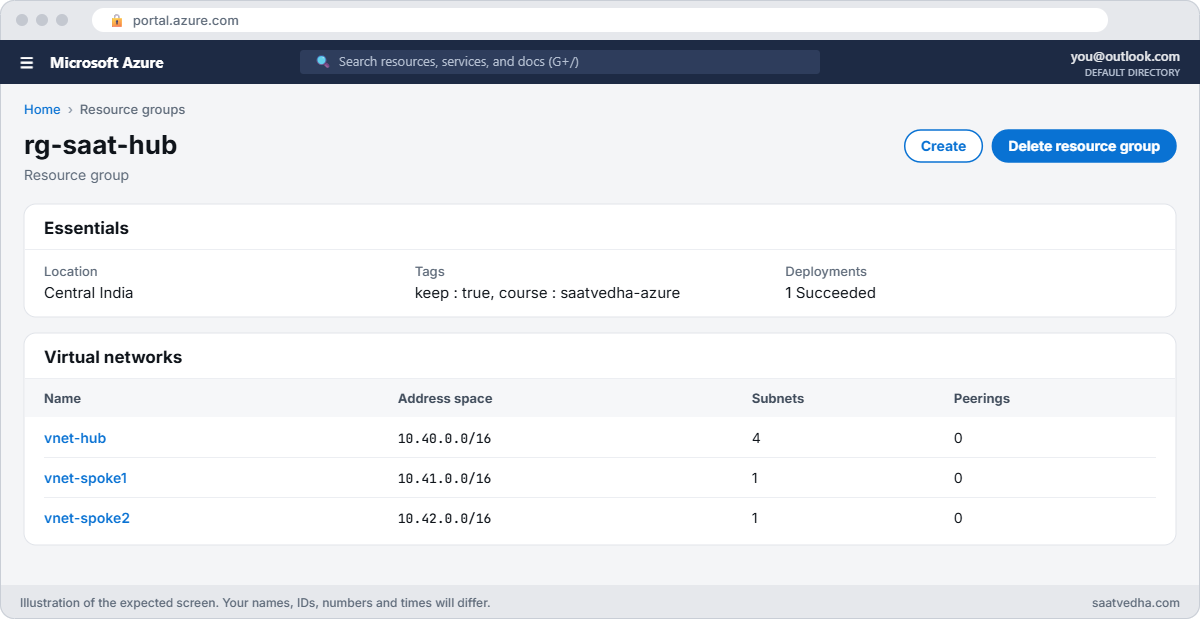Click Delete resource group

pos(1084,146)
